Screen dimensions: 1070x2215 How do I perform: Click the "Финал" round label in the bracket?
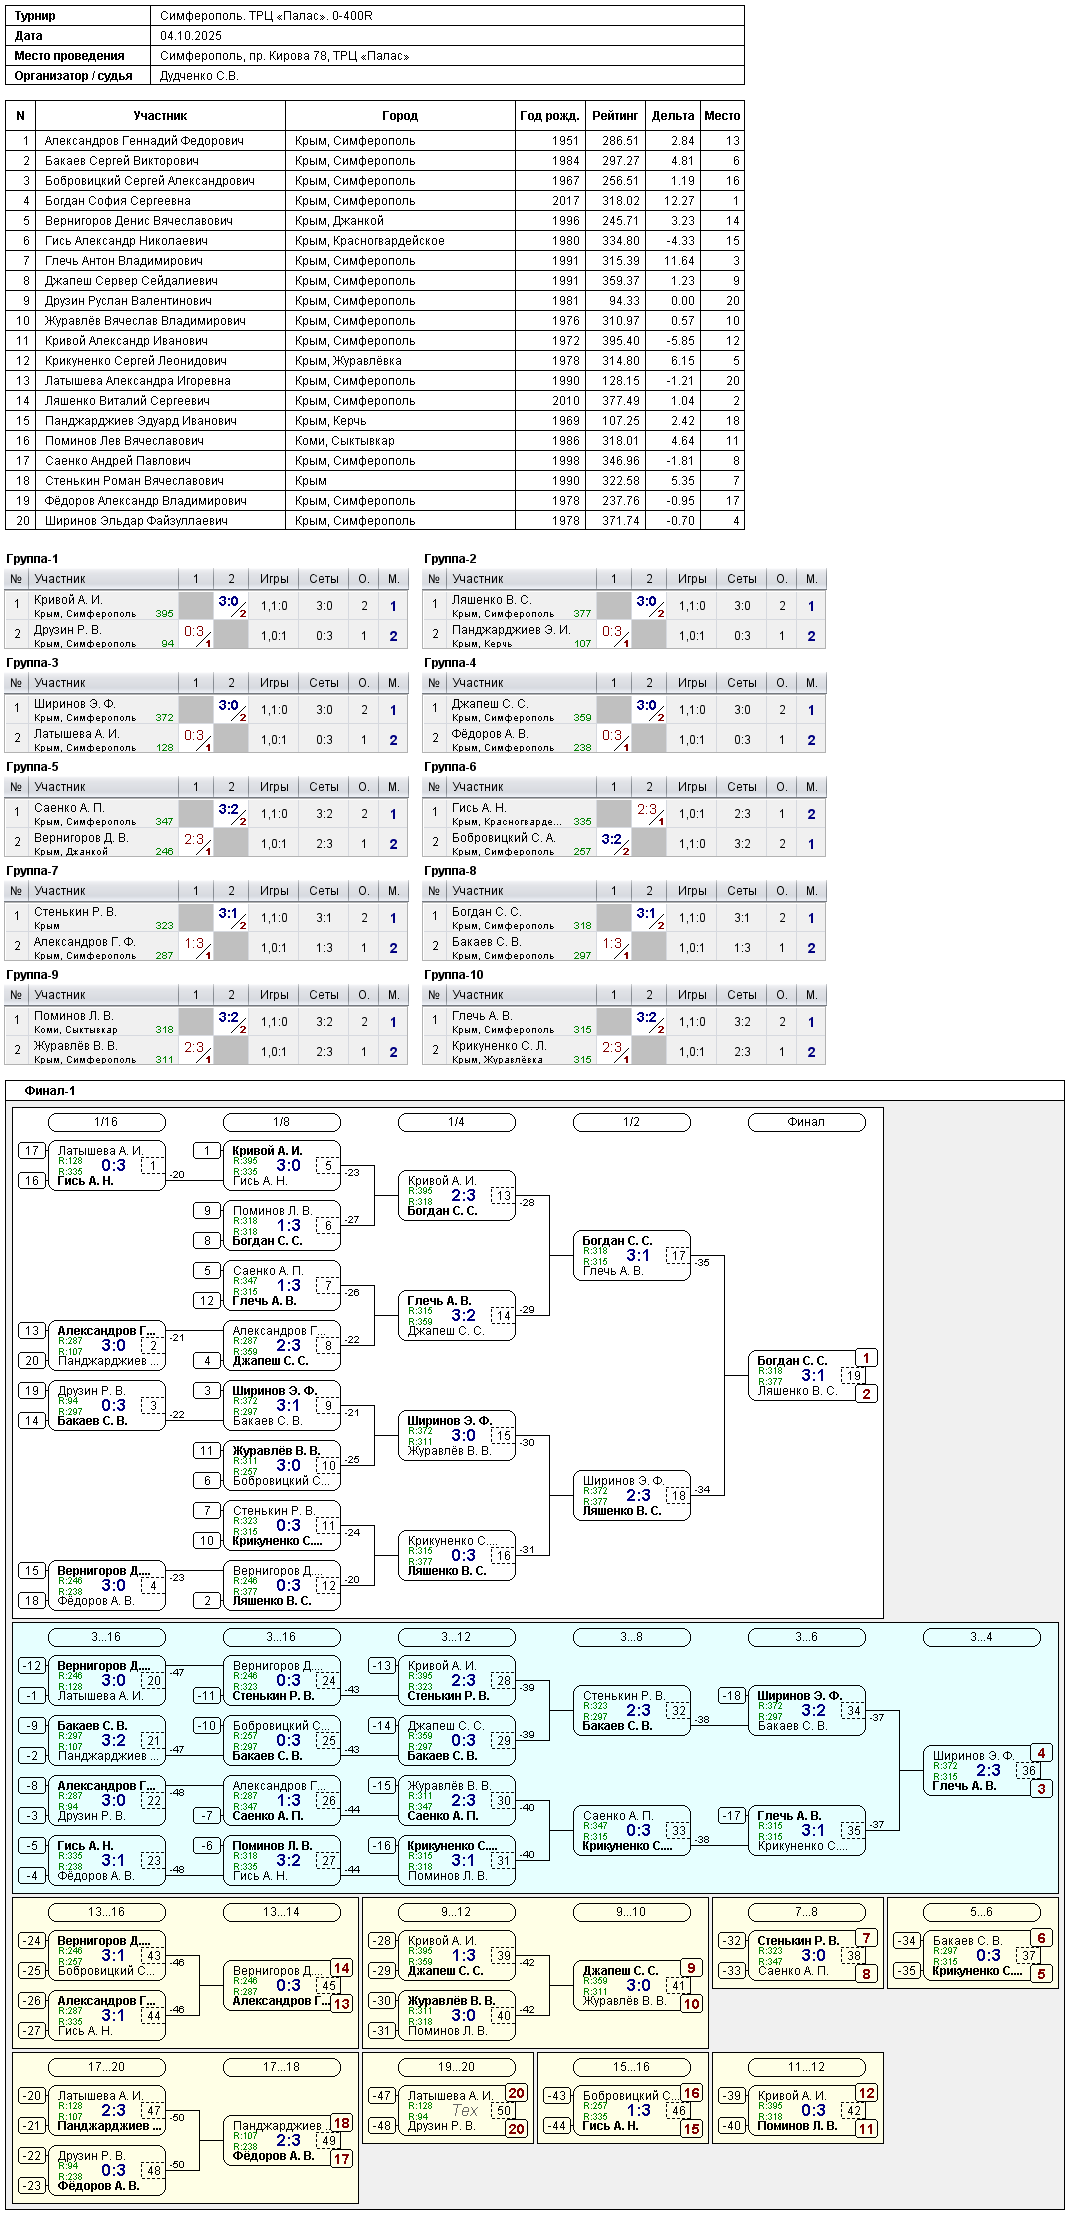(x=806, y=1122)
